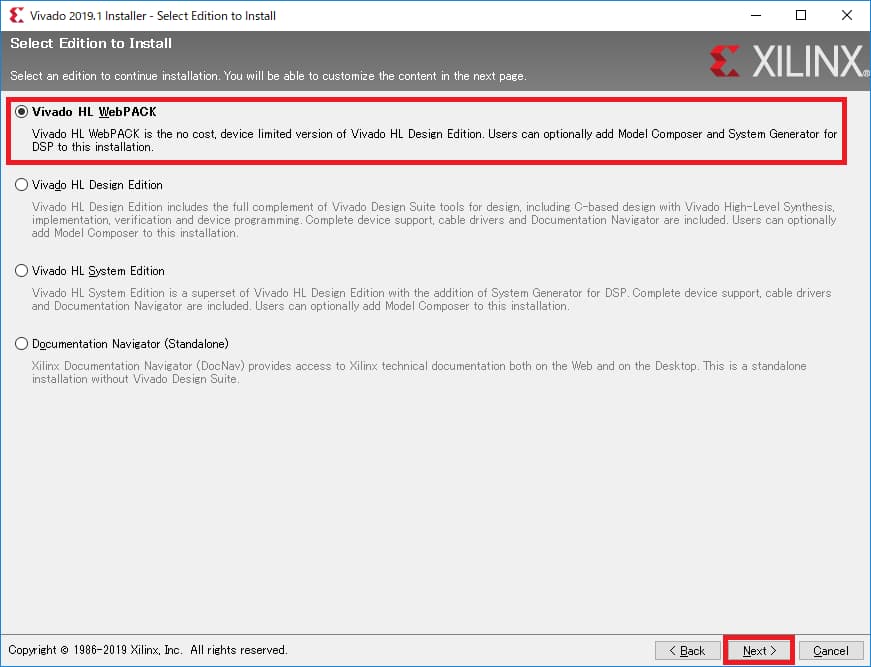Click the Xilinx icon in title bar

(x=17, y=15)
